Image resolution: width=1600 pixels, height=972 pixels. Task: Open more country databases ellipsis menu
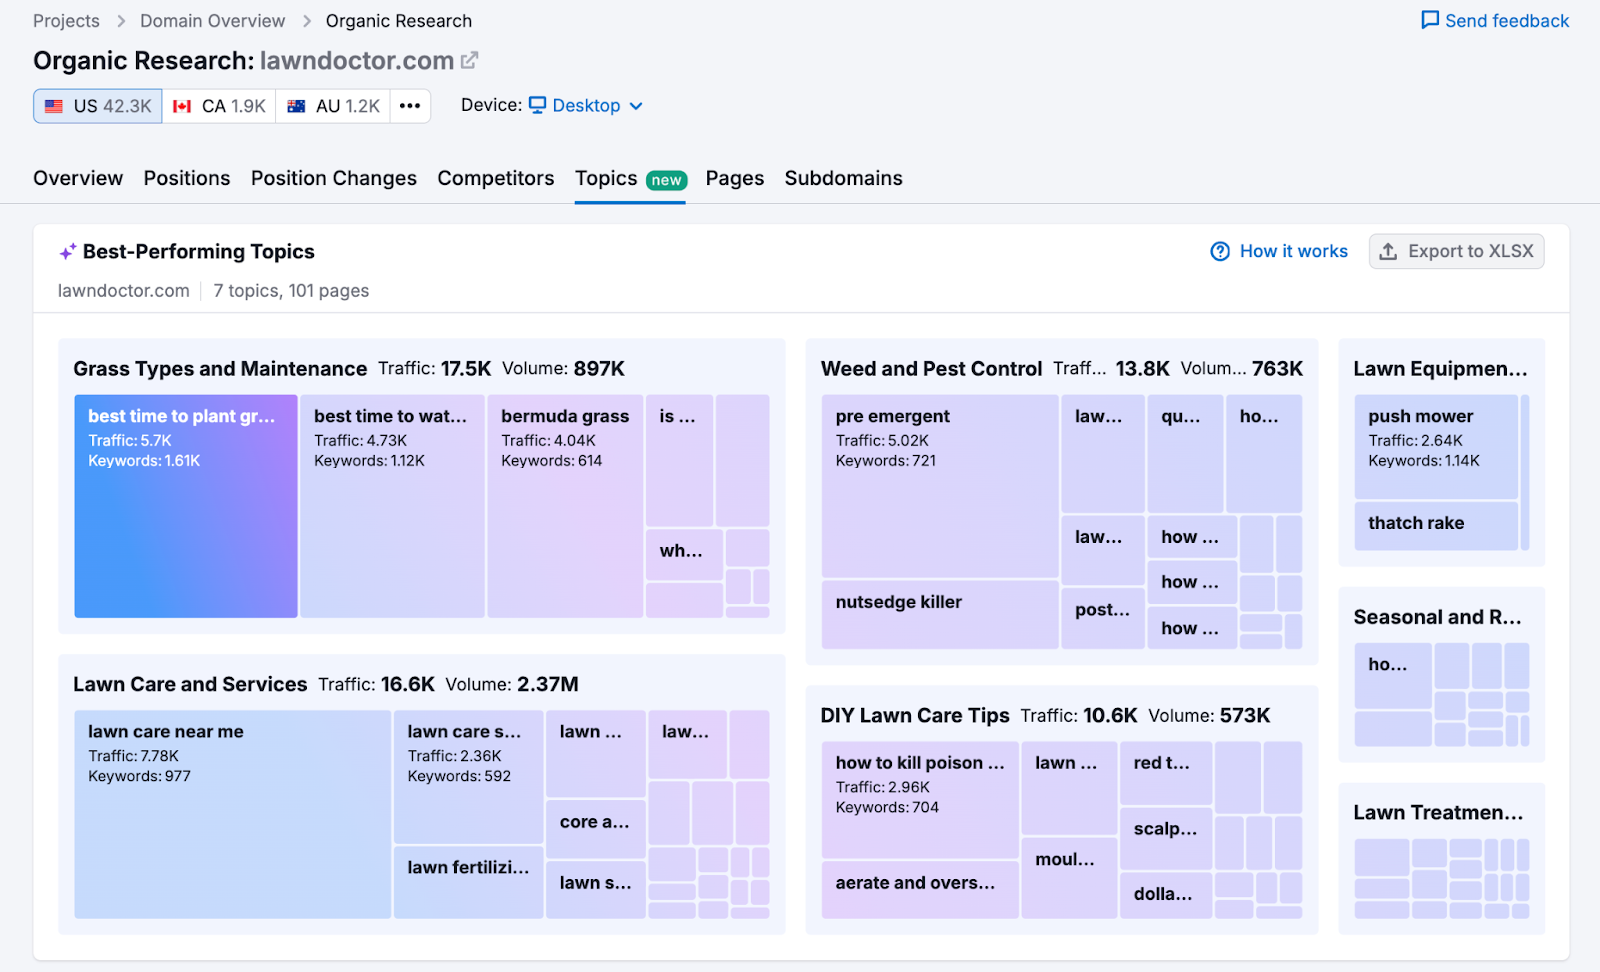[410, 106]
